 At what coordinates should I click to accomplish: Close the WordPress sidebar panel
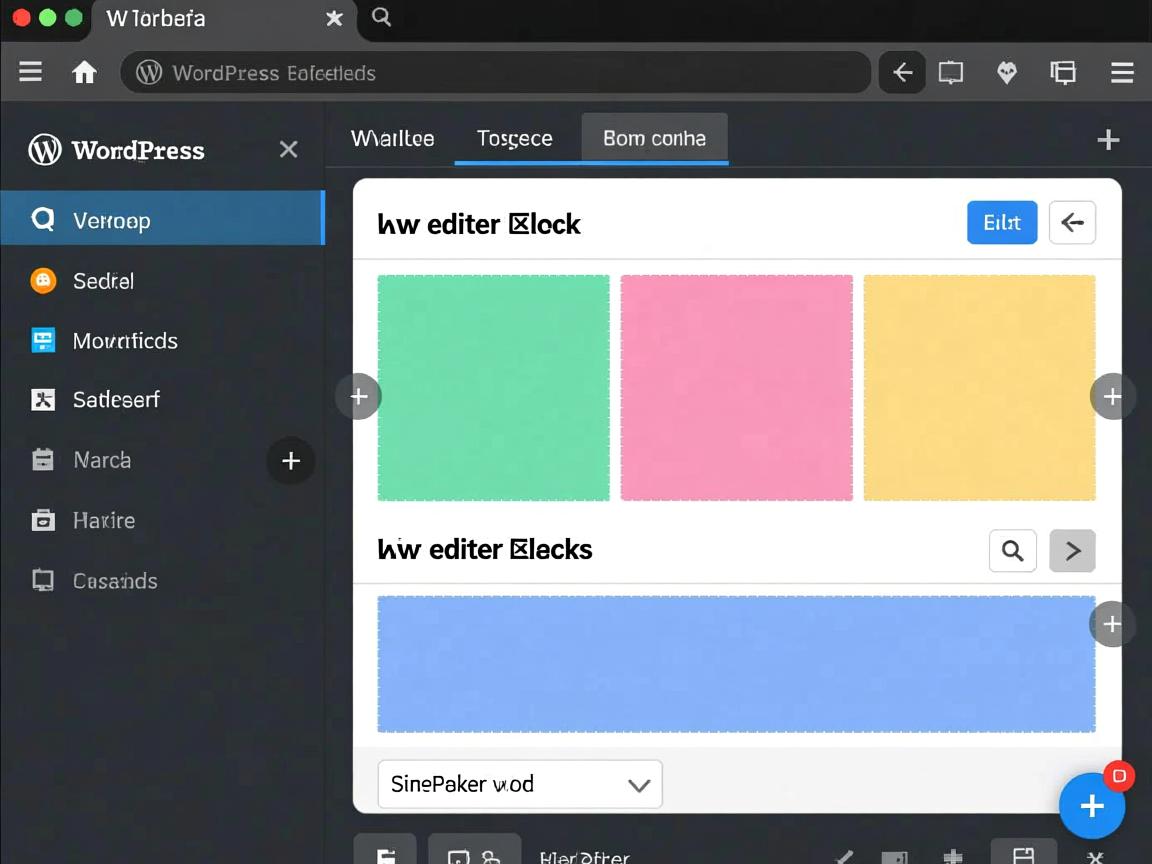(288, 150)
